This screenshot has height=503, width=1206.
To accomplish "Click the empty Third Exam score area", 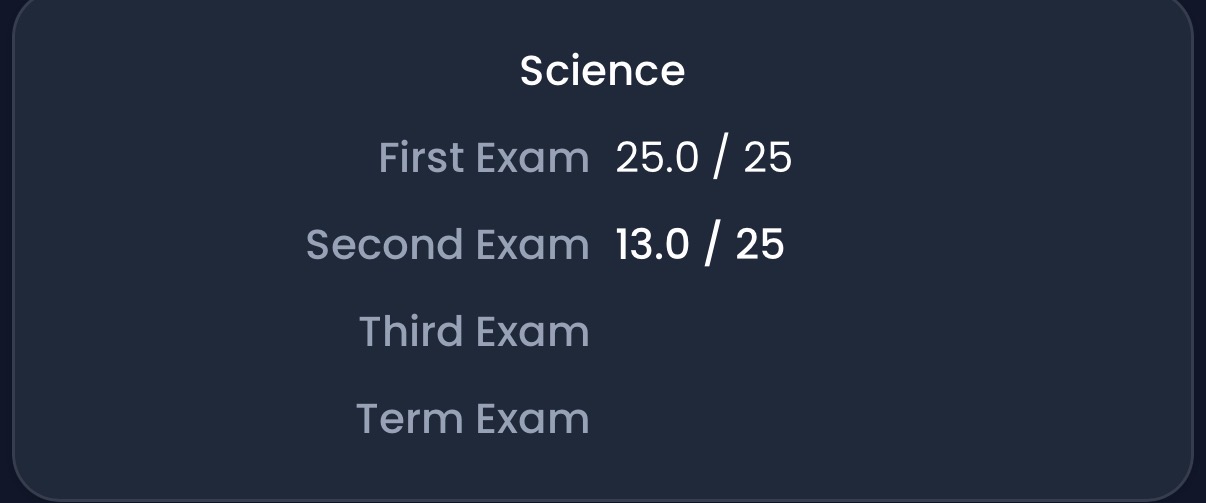I will point(700,332).
